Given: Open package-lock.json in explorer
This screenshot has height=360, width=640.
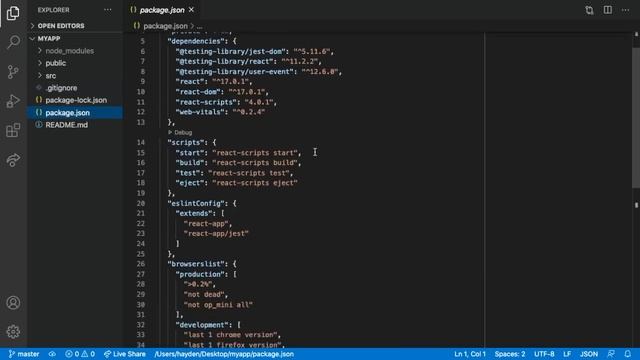Looking at the screenshot, I should (x=76, y=100).
